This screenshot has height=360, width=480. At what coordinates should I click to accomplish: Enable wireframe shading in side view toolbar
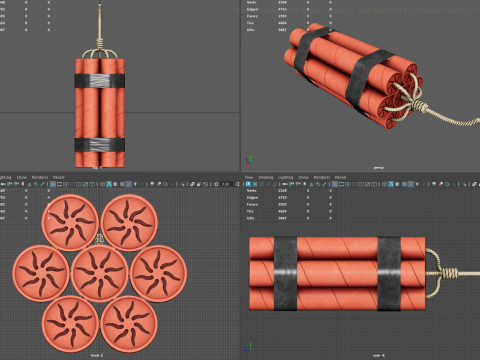[x=384, y=184]
